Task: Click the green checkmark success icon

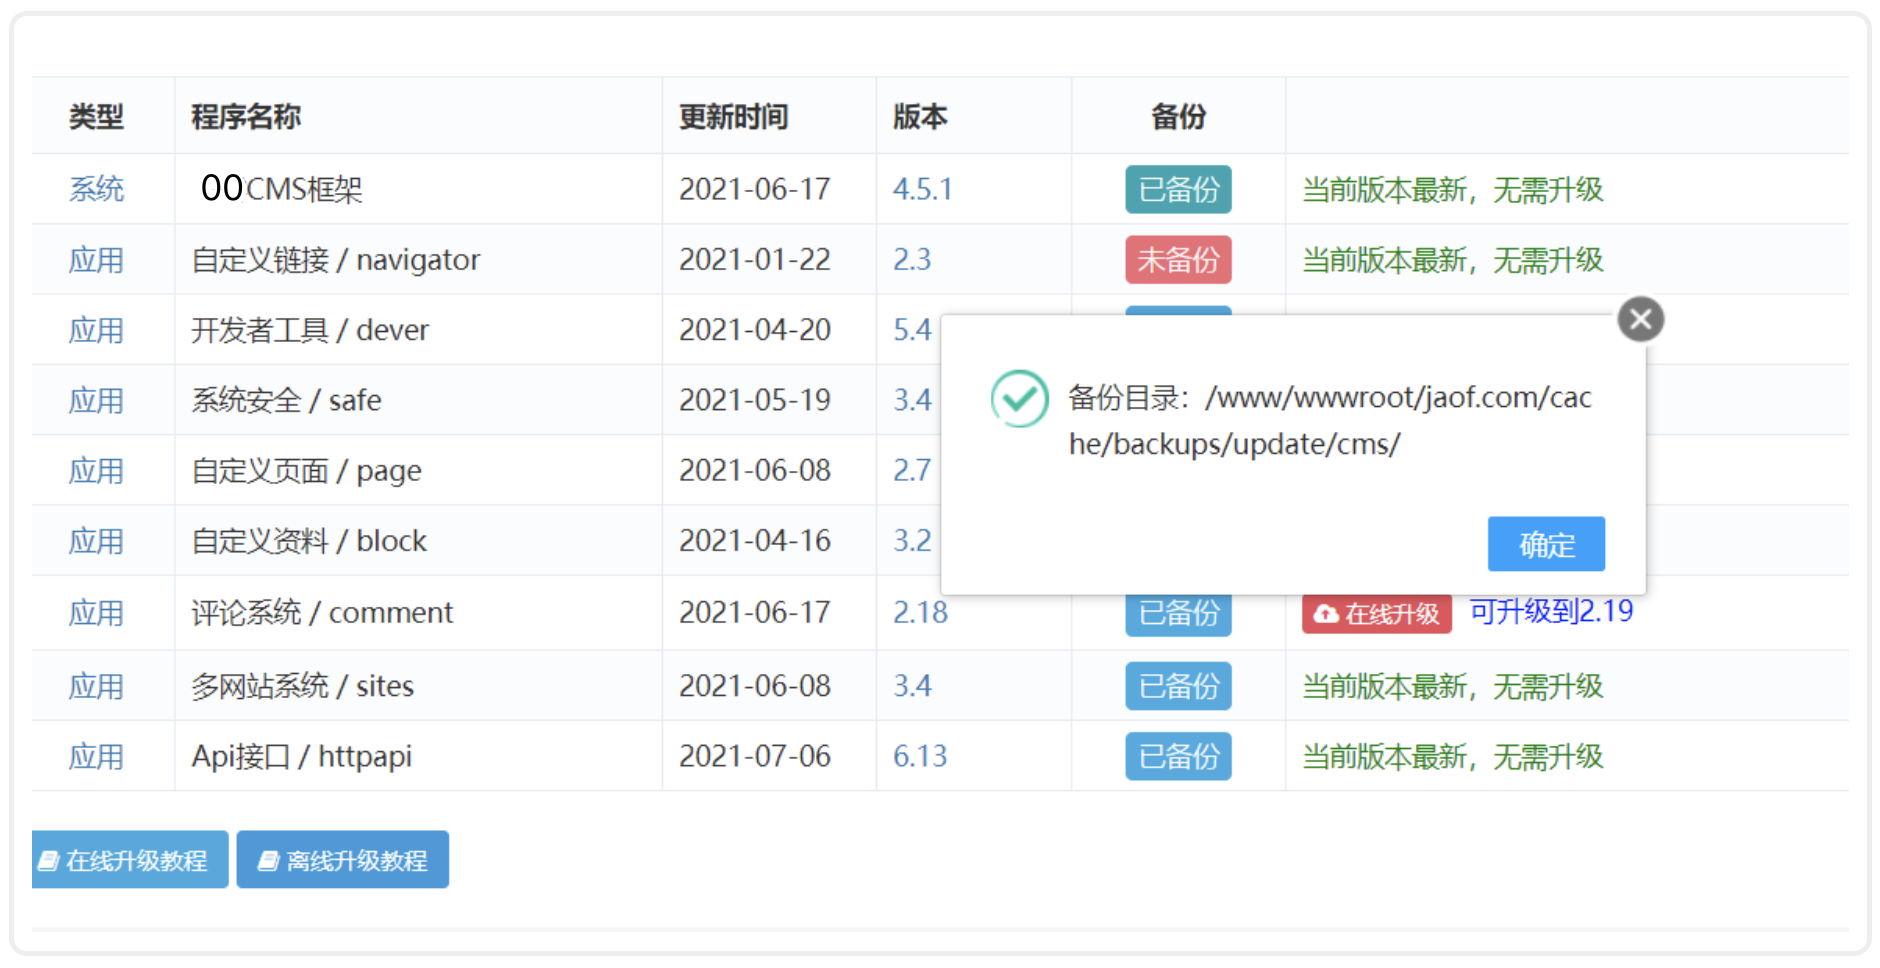Action: (1019, 398)
